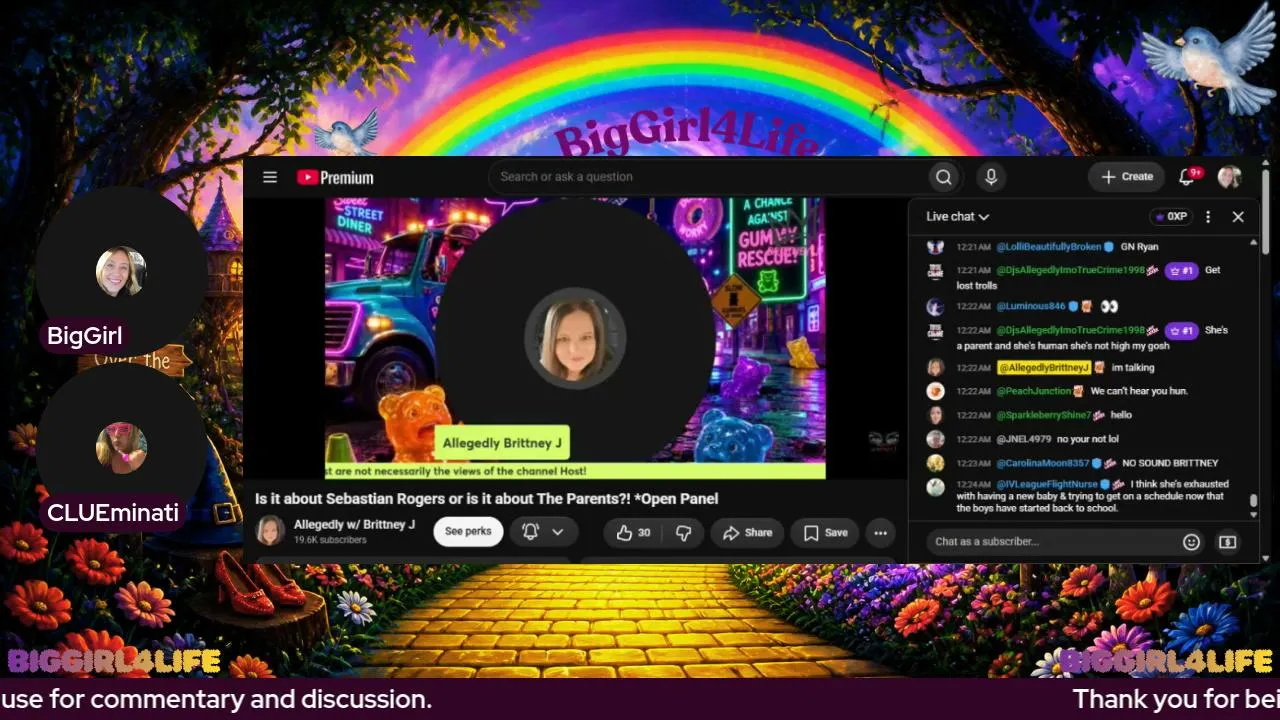Open the emoji picker in chat
This screenshot has height=720, width=1280.
point(1191,542)
